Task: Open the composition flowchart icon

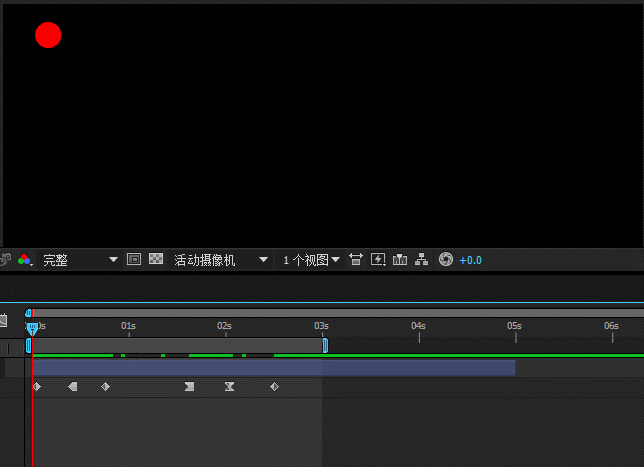Action: pos(421,259)
